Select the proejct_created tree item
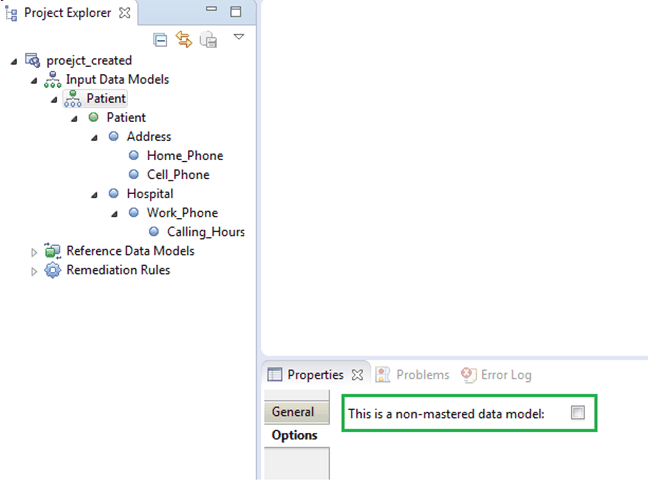648x482 pixels. (x=89, y=61)
